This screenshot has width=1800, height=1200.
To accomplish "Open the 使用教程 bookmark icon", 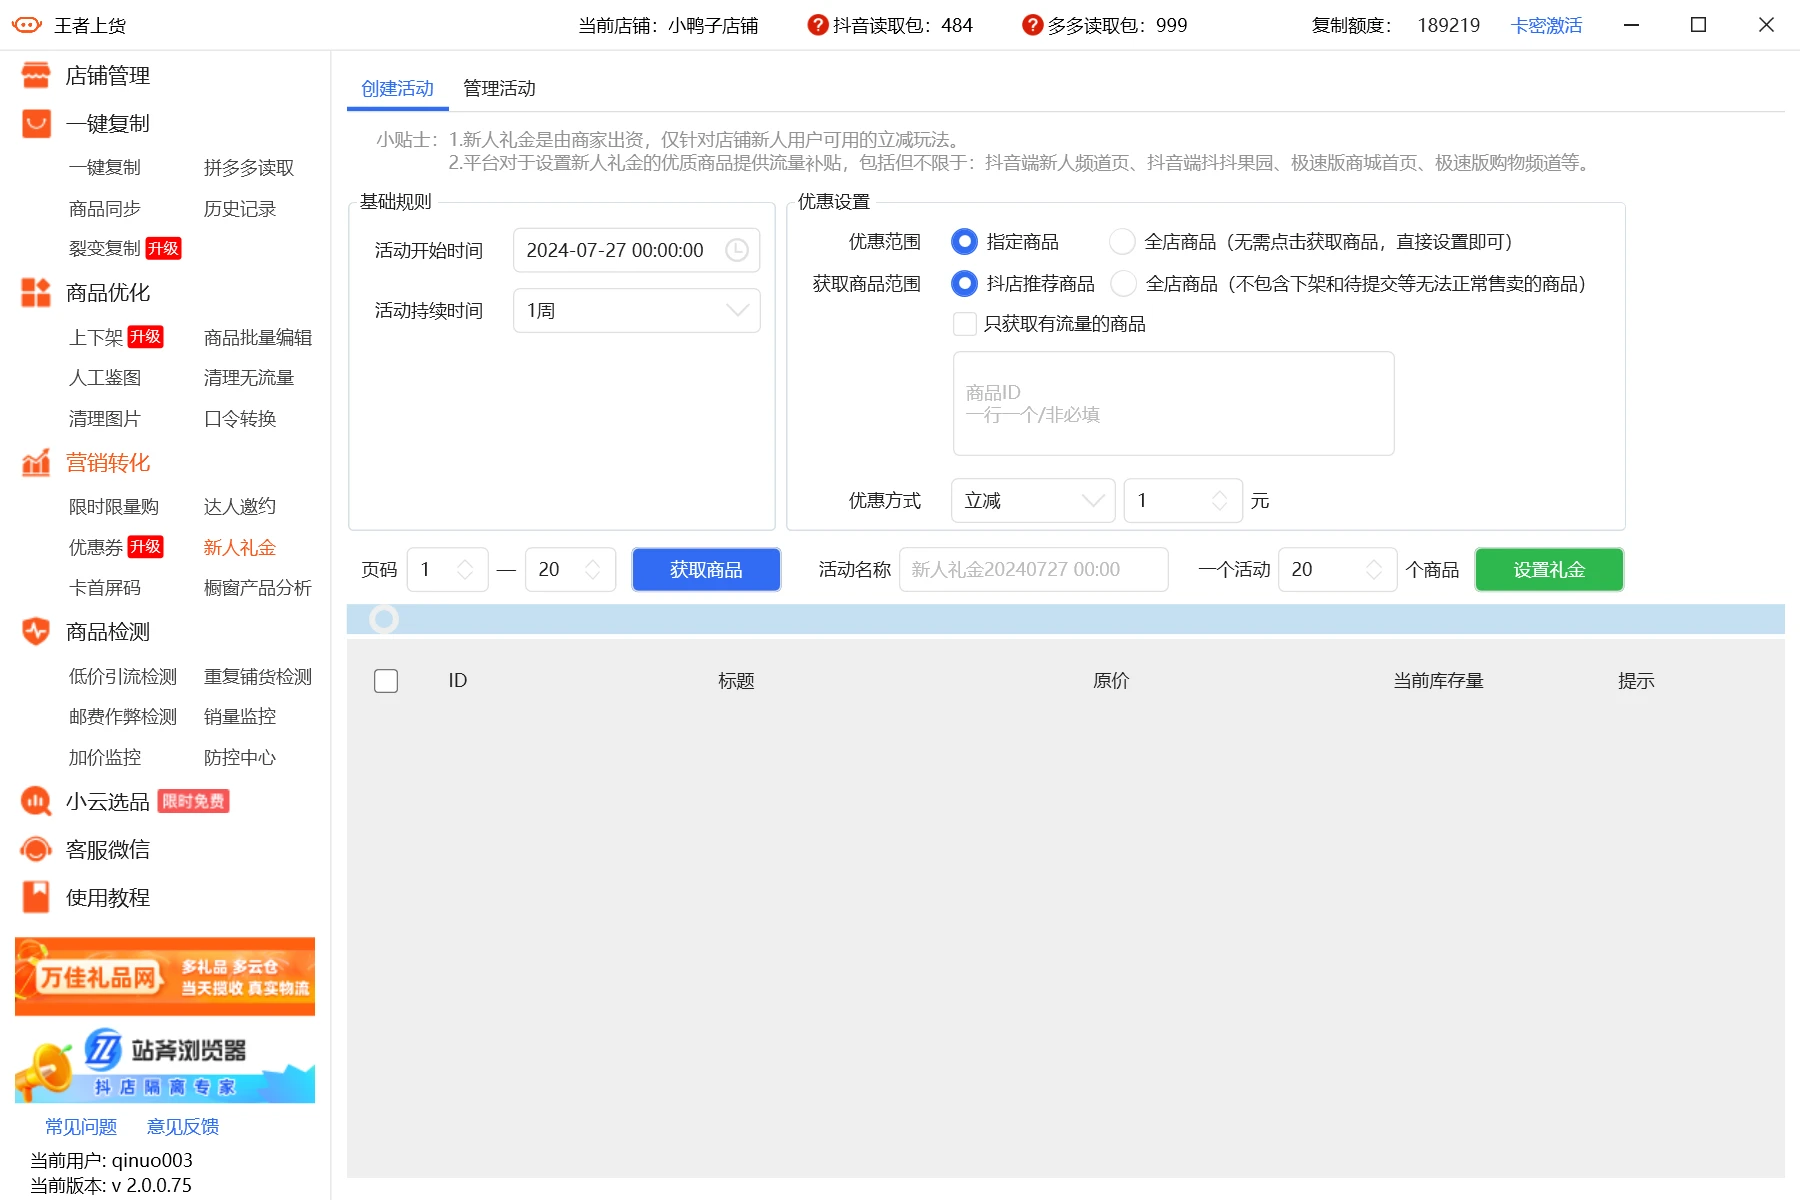I will (x=36, y=897).
